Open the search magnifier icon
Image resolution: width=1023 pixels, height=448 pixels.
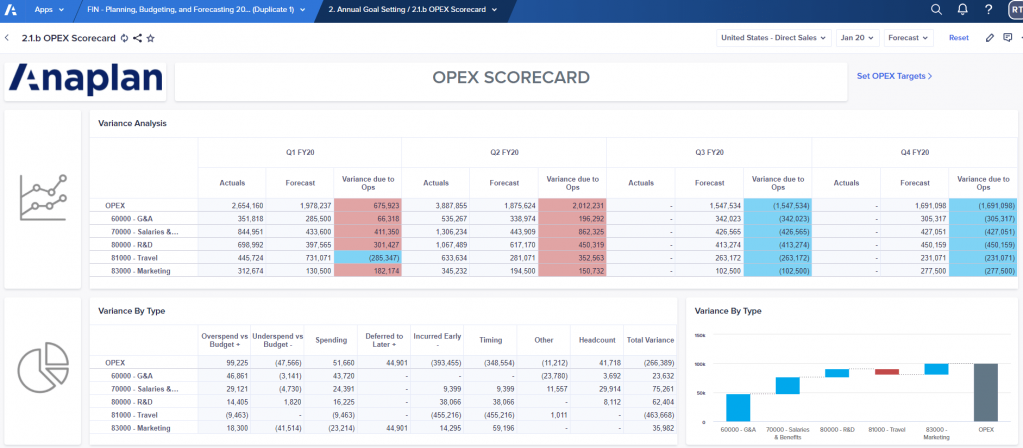[936, 9]
